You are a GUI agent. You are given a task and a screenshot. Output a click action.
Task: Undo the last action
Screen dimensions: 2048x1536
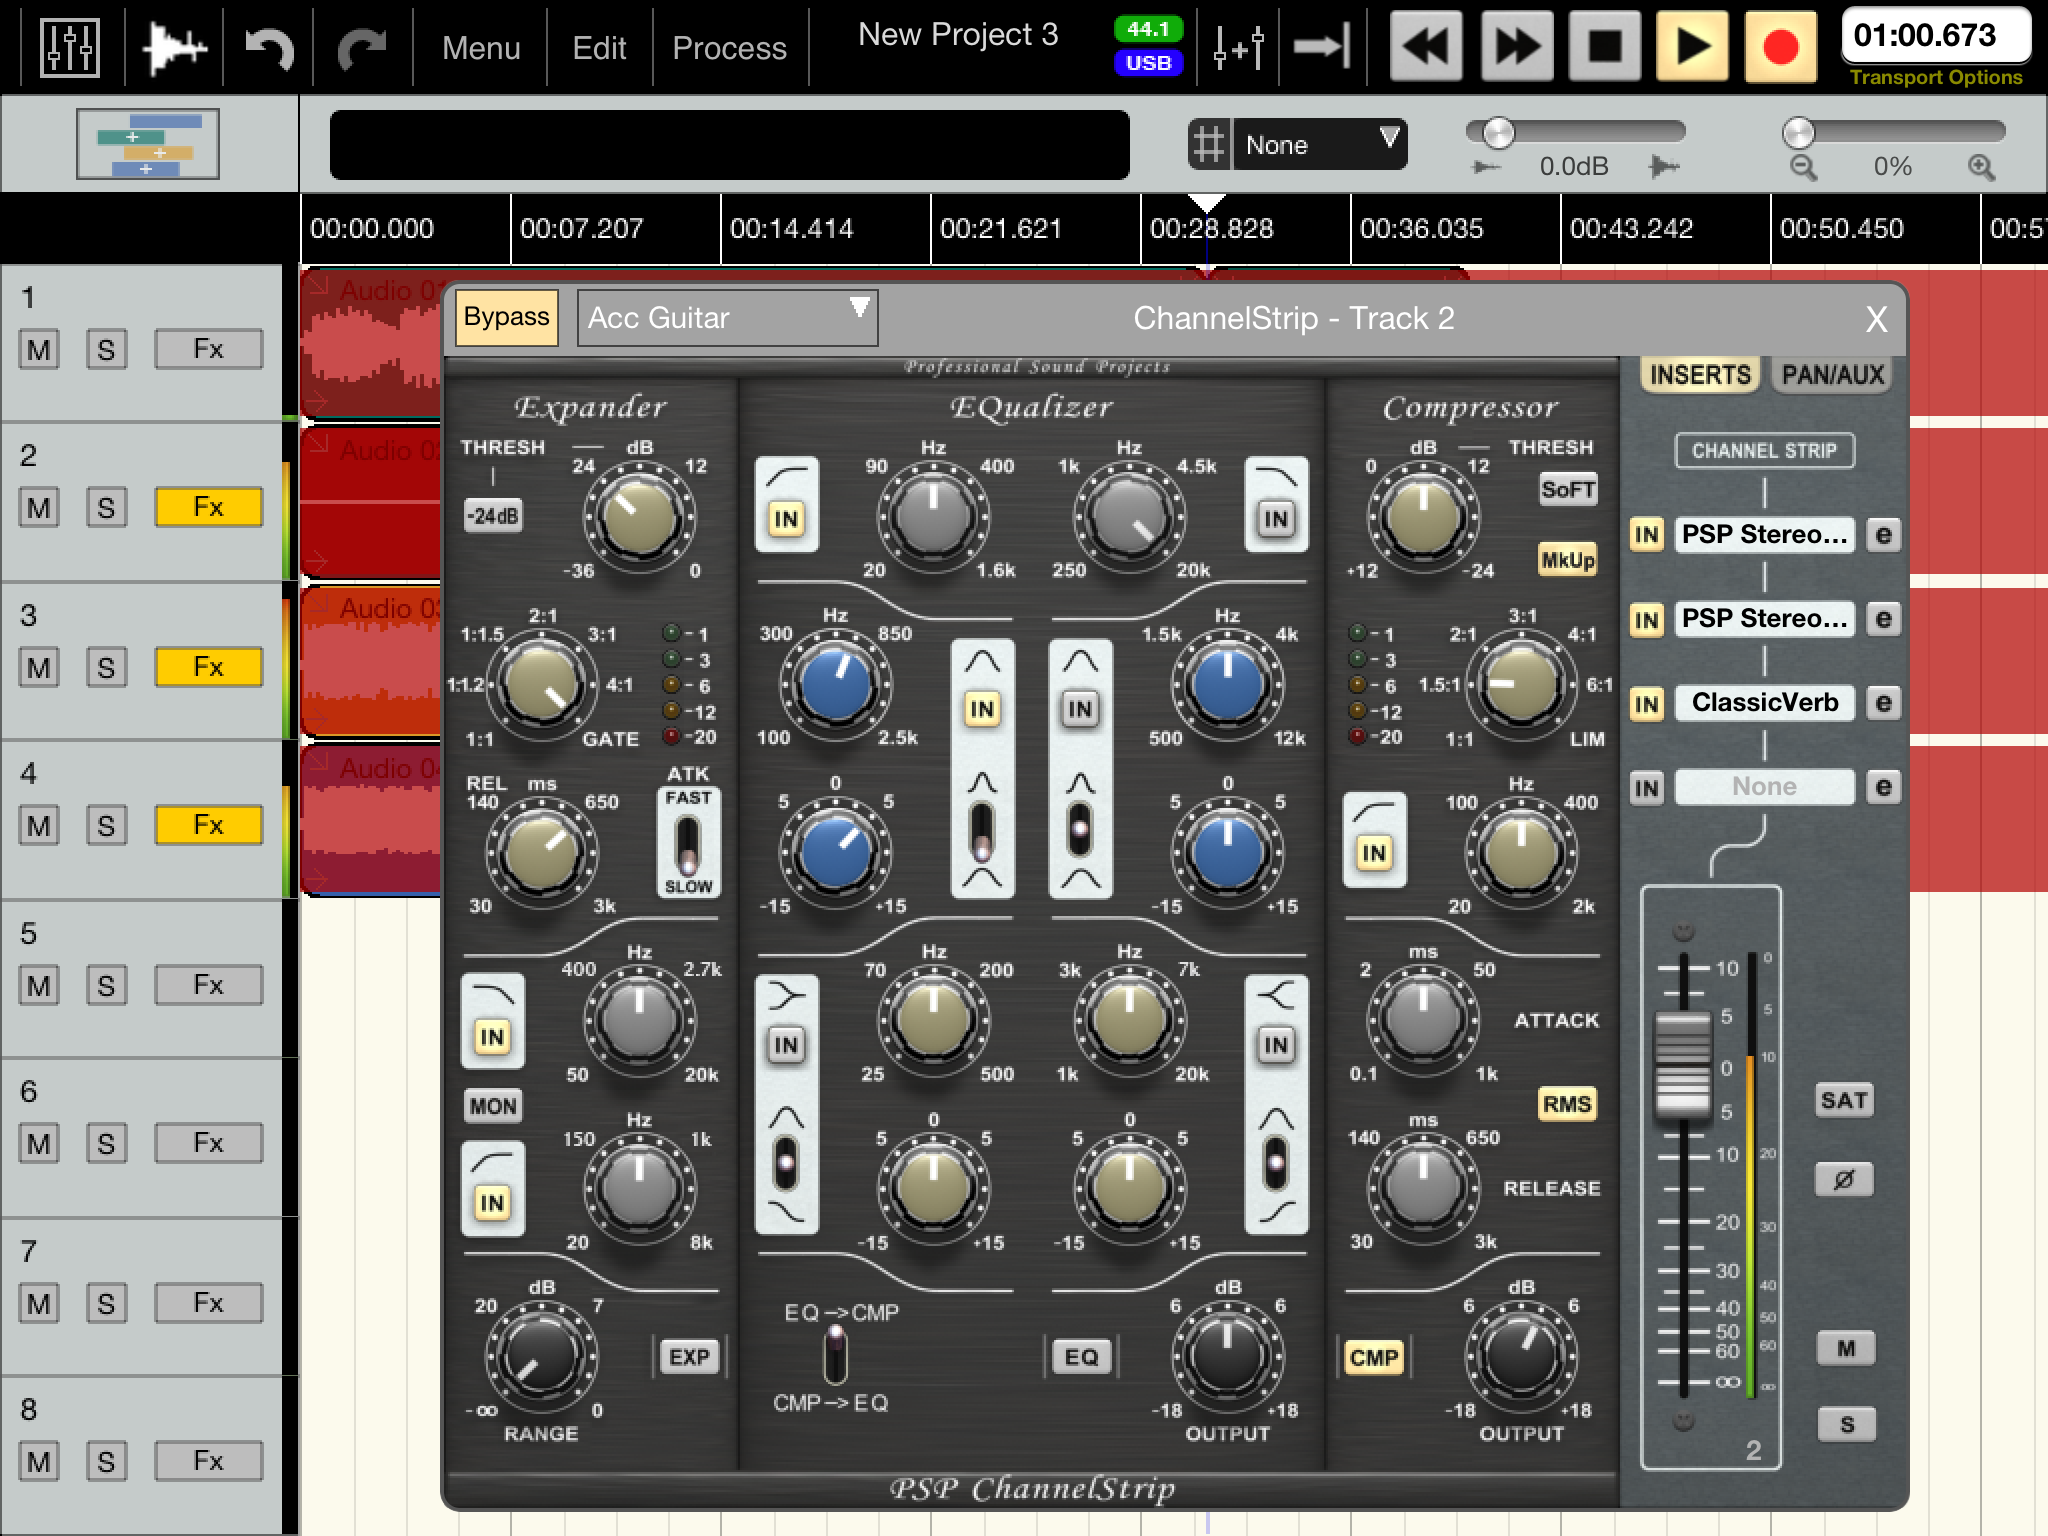(x=269, y=48)
